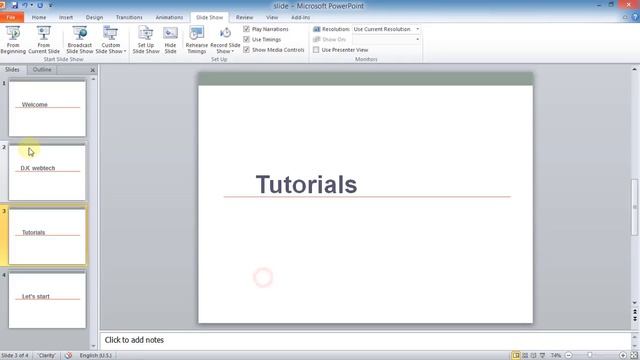Save the presentation from Quick Access
The image size is (640, 360).
pyautogui.click(x=15, y=5)
